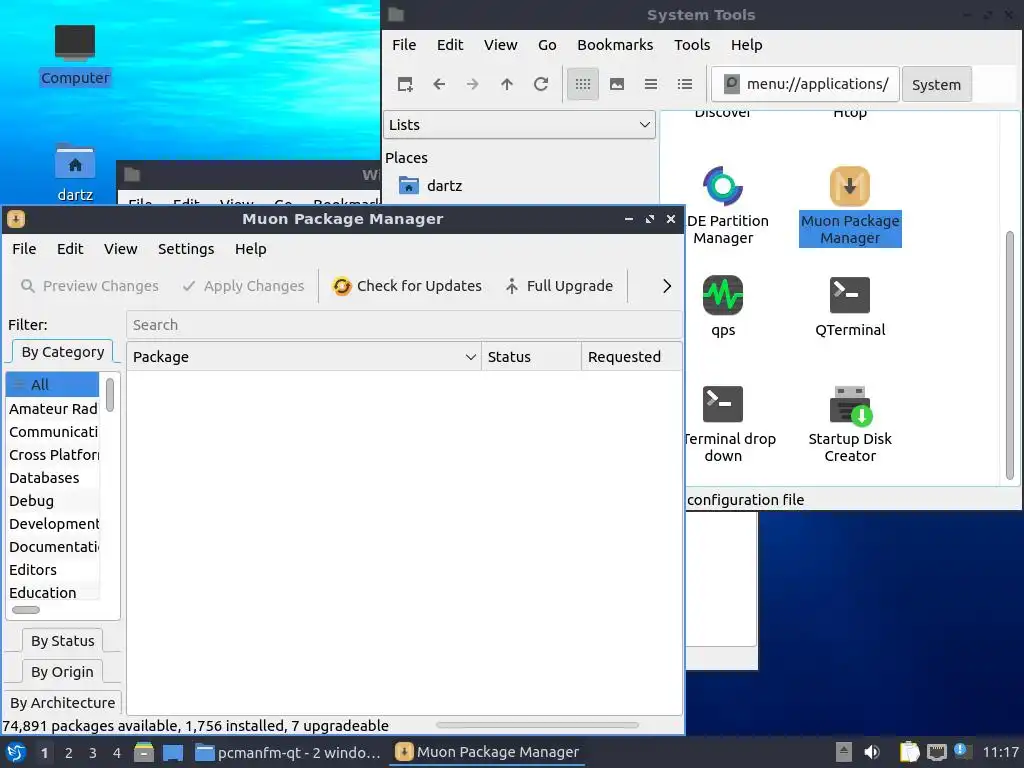Go up one folder in System Tools
Viewport: 1024px width, 768px height.
point(507,84)
